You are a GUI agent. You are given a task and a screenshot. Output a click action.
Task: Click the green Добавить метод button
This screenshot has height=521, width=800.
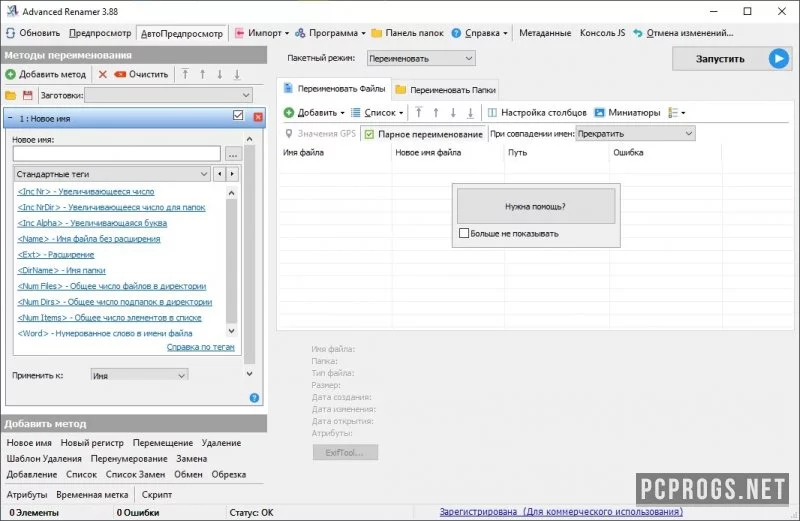click(x=46, y=75)
